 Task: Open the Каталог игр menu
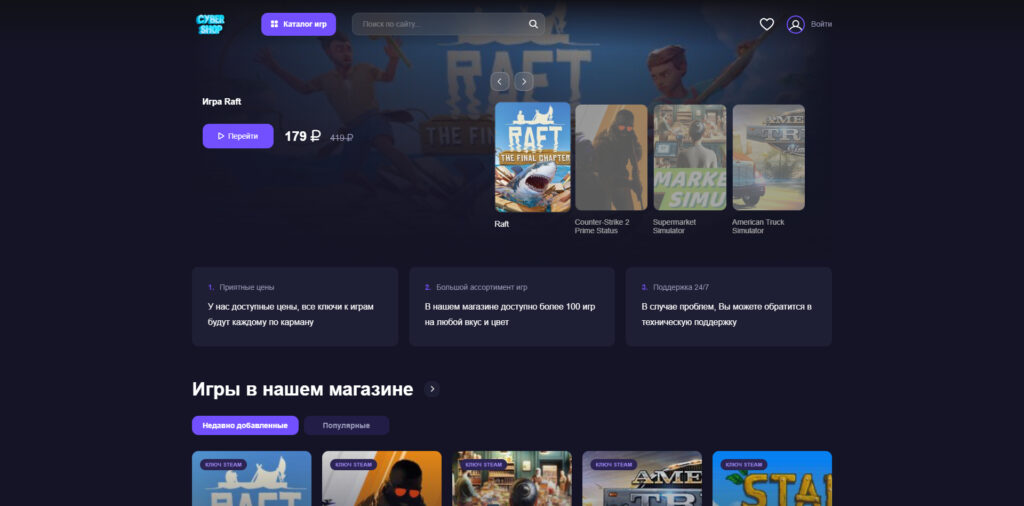tap(298, 24)
